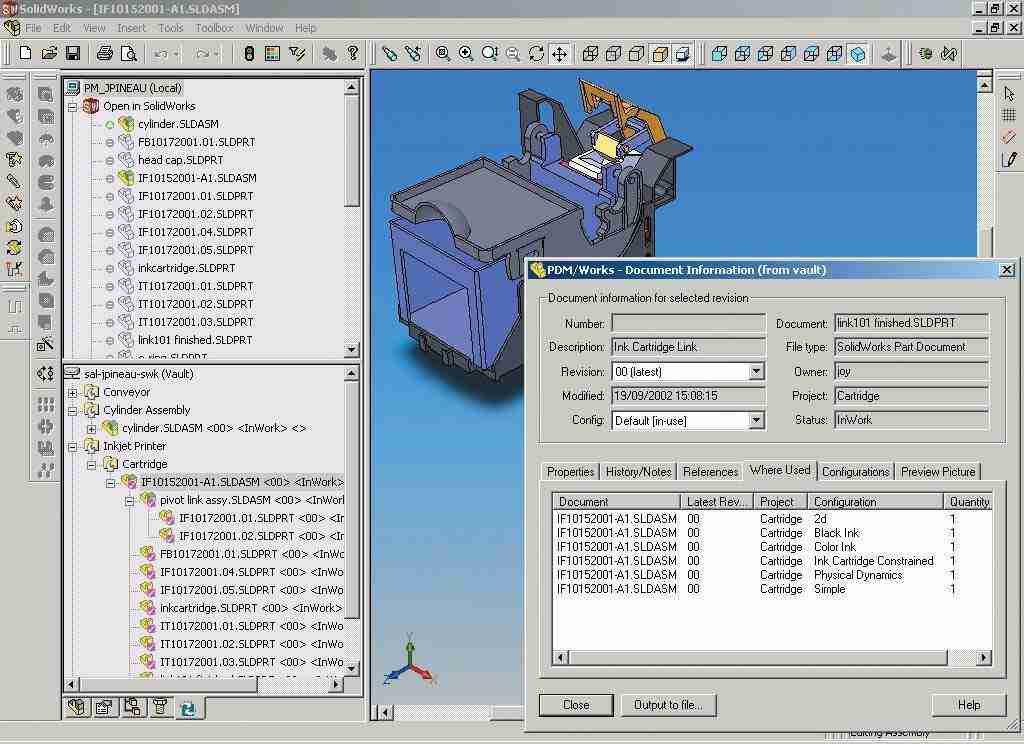Viewport: 1024px width, 744px height.
Task: Click the Help button in the dialog
Action: 969,705
